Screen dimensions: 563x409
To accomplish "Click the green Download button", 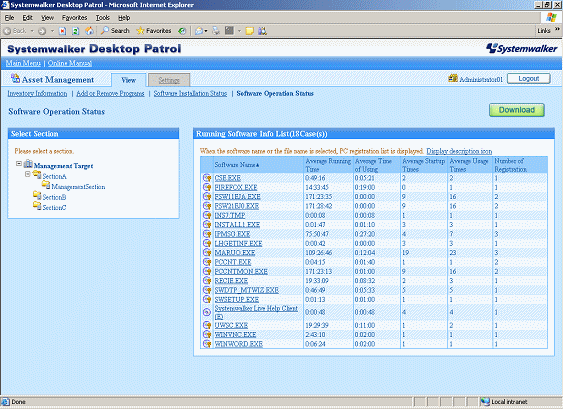I will coord(517,110).
